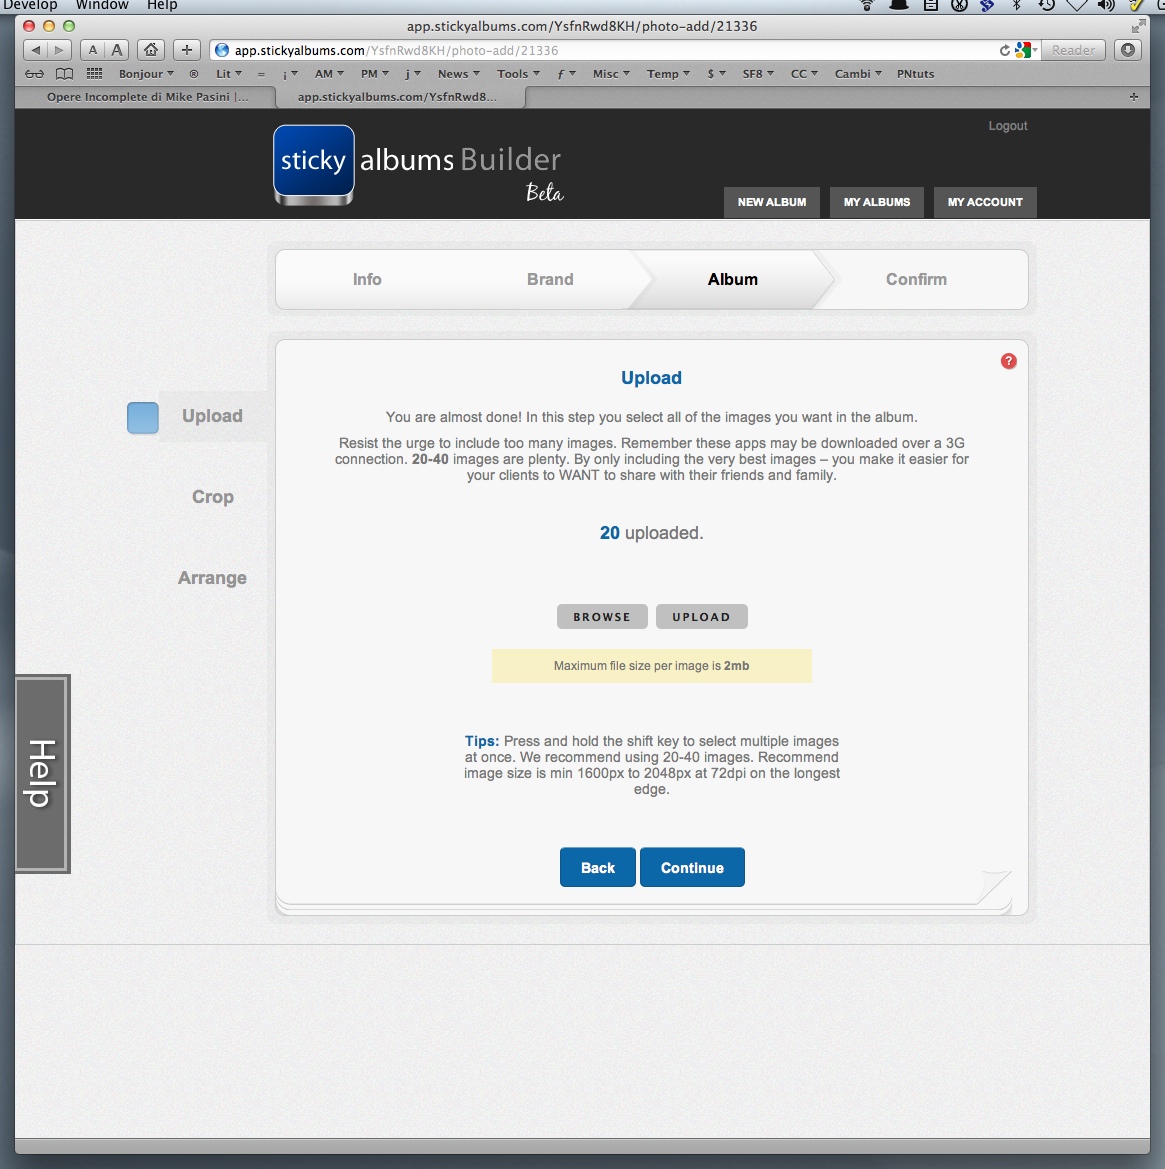1165x1169 pixels.
Task: Show Top Sites grid icon
Action: pos(95,74)
